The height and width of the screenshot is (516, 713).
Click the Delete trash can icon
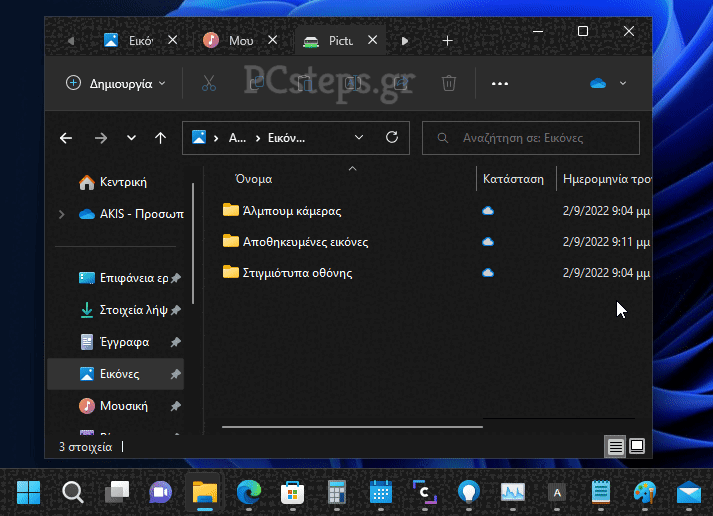tap(449, 84)
